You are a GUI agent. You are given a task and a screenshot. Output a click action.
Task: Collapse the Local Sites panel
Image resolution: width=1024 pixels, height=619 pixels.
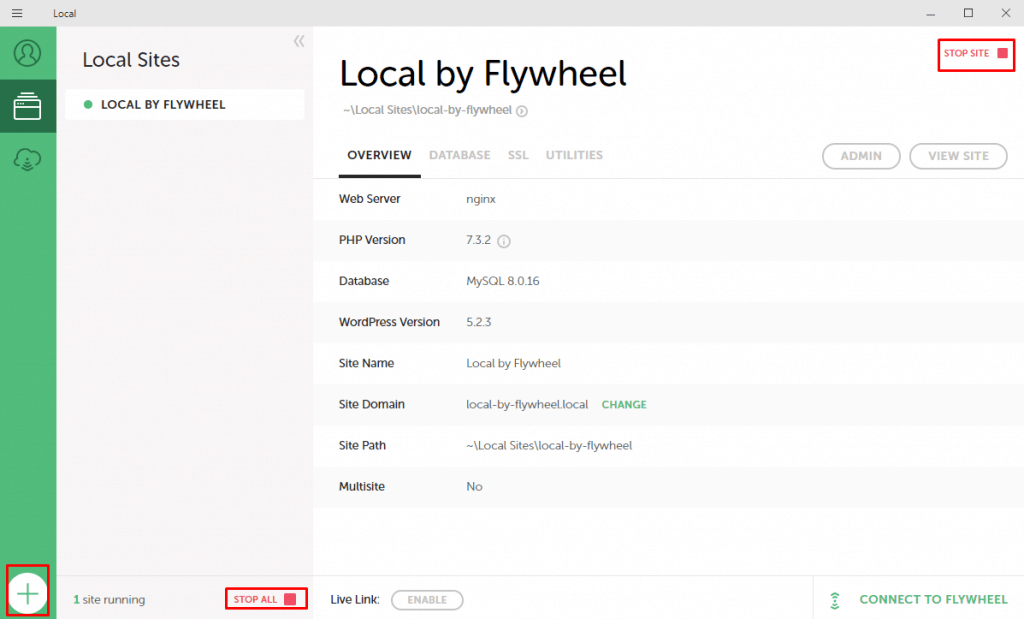[x=299, y=41]
